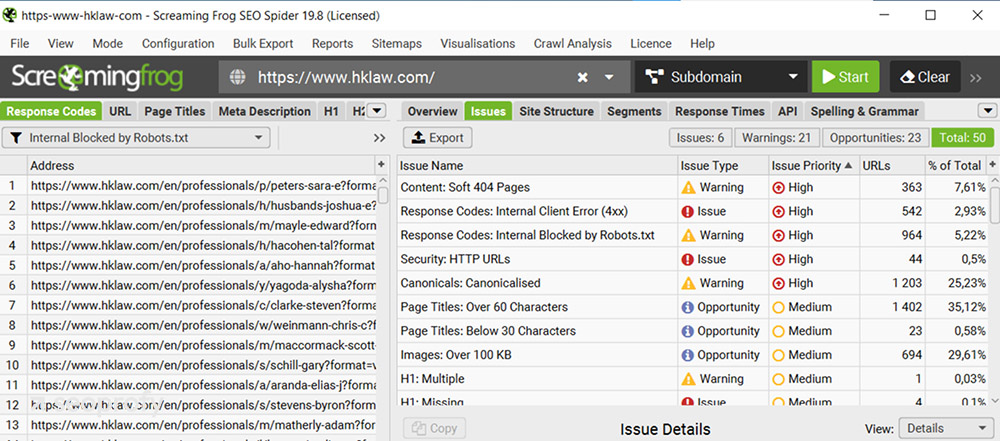This screenshot has height=441, width=1000.
Task: Sort by Issue Name column
Action: [x=537, y=165]
